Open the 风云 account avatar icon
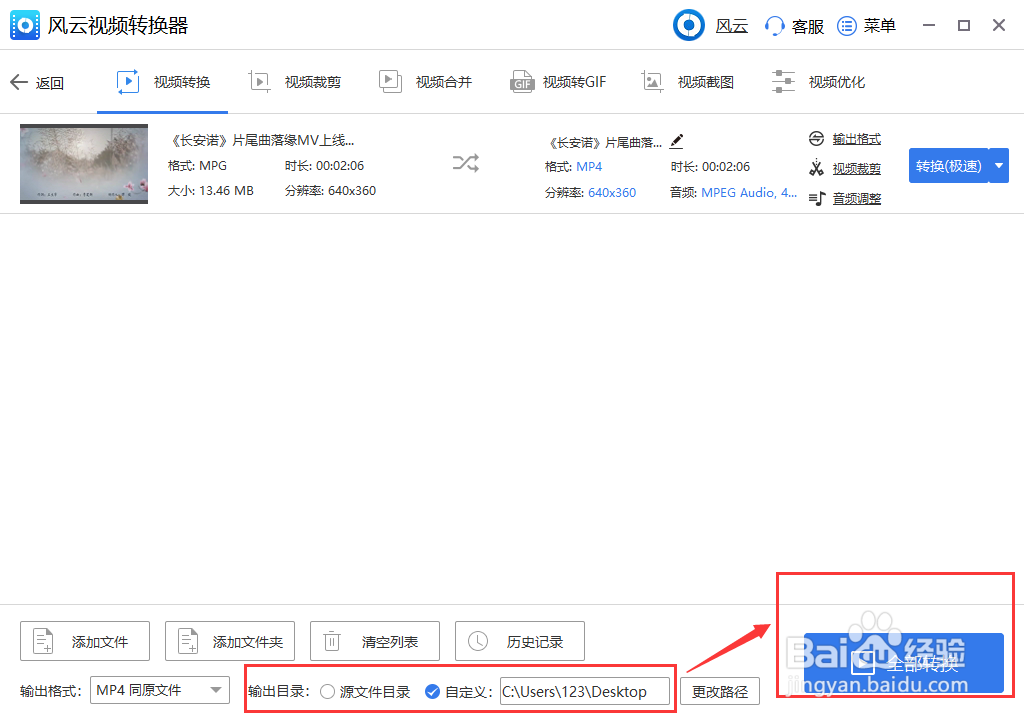 [x=688, y=25]
